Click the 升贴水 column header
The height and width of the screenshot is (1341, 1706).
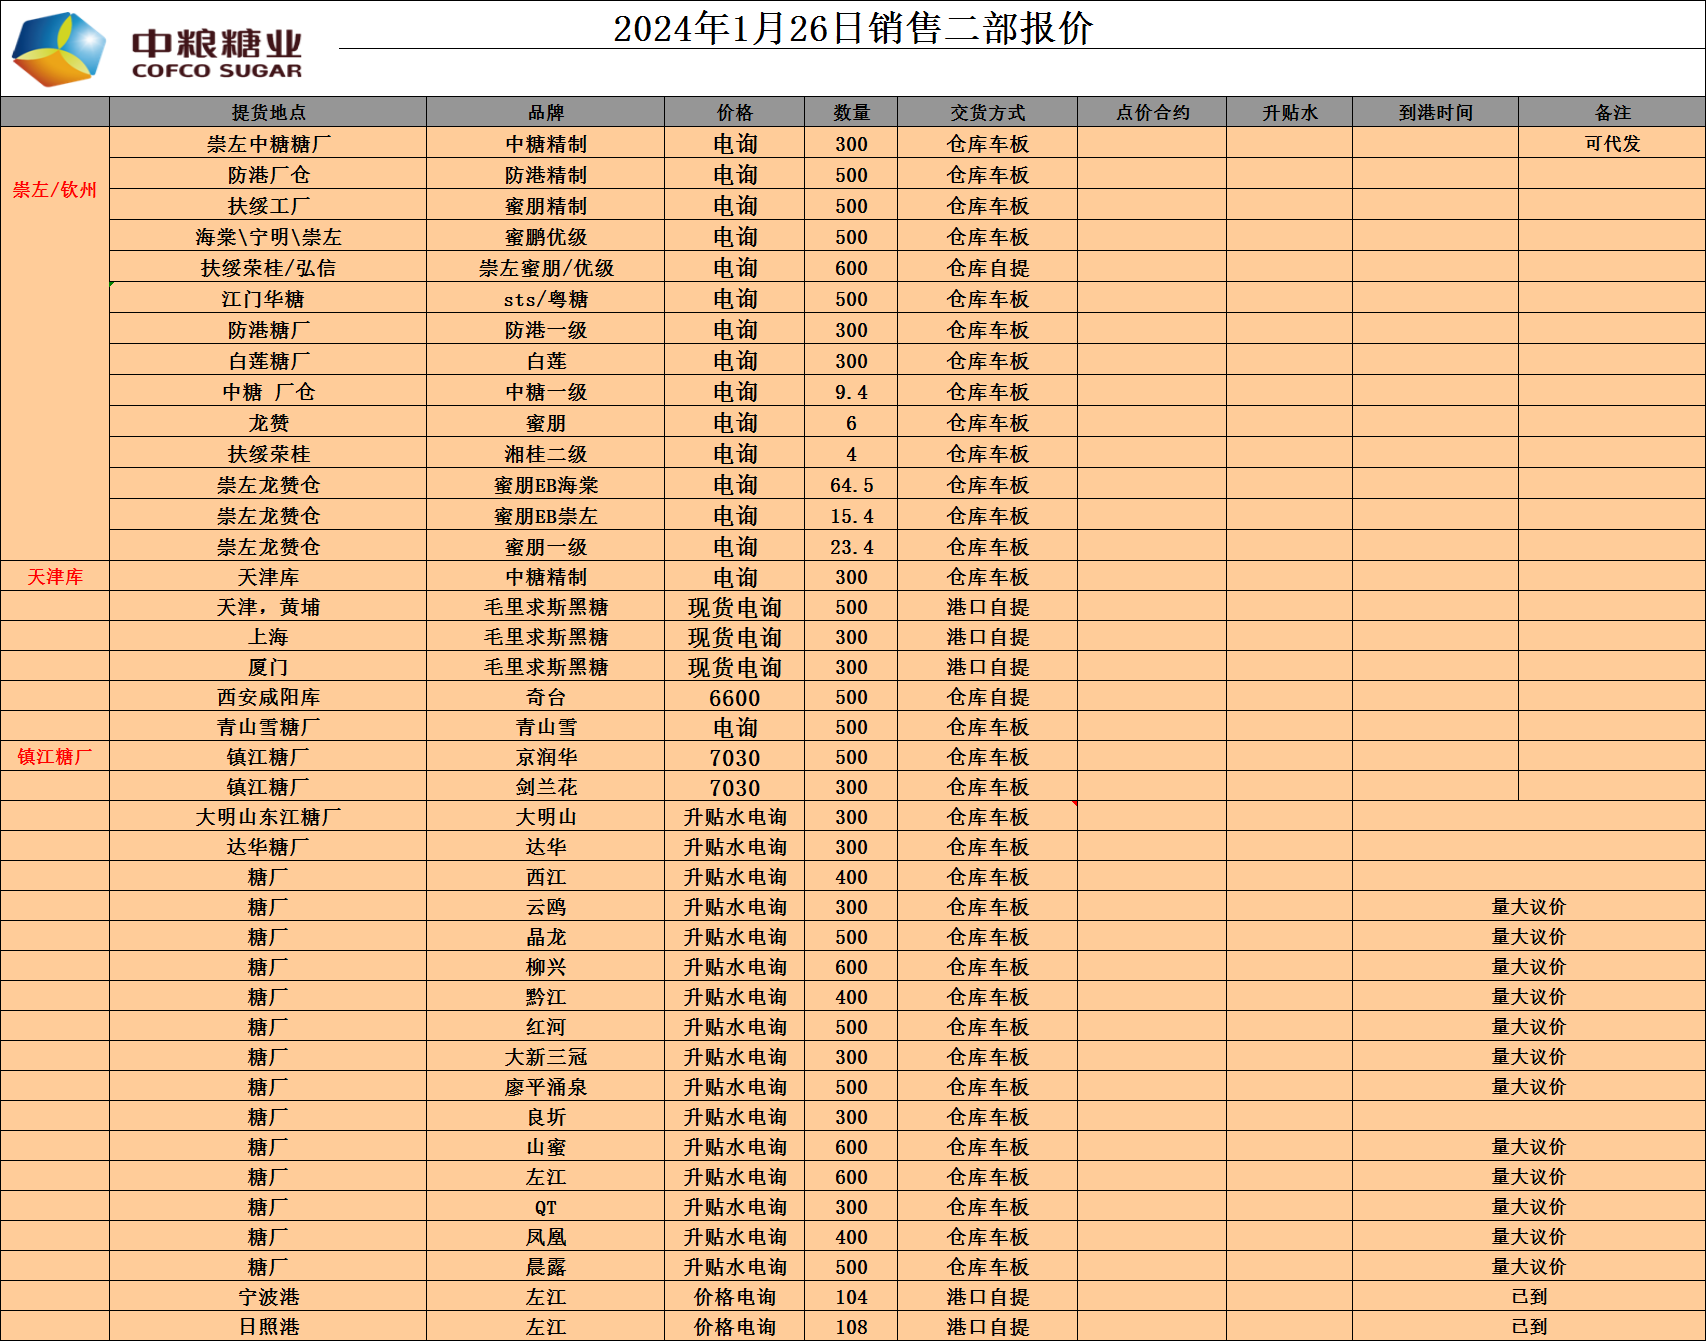tap(1289, 112)
